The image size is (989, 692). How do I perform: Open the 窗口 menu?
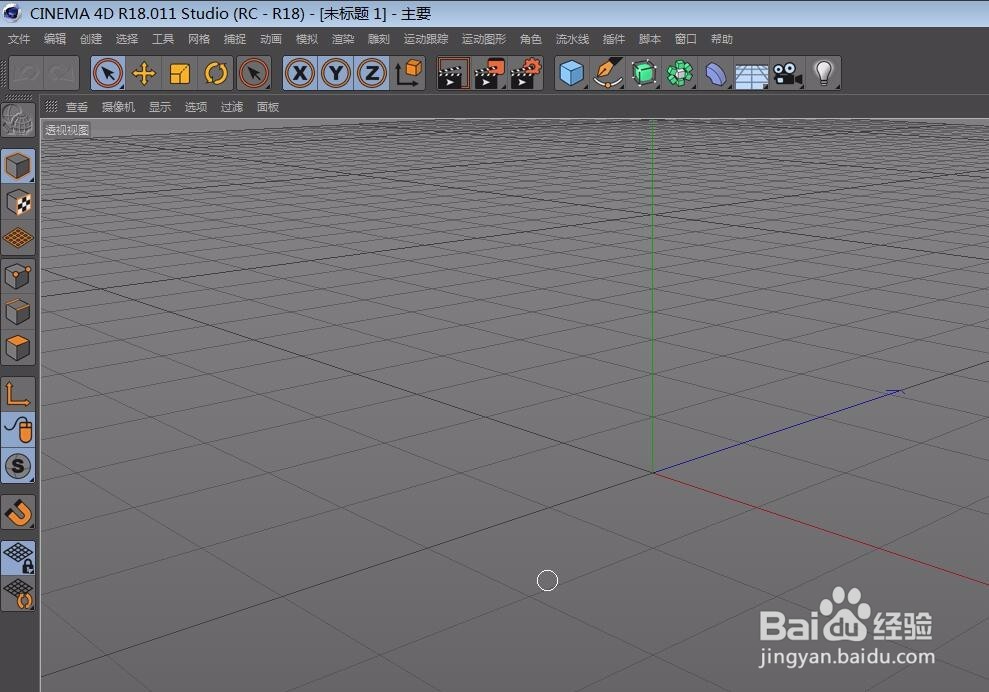(686, 39)
